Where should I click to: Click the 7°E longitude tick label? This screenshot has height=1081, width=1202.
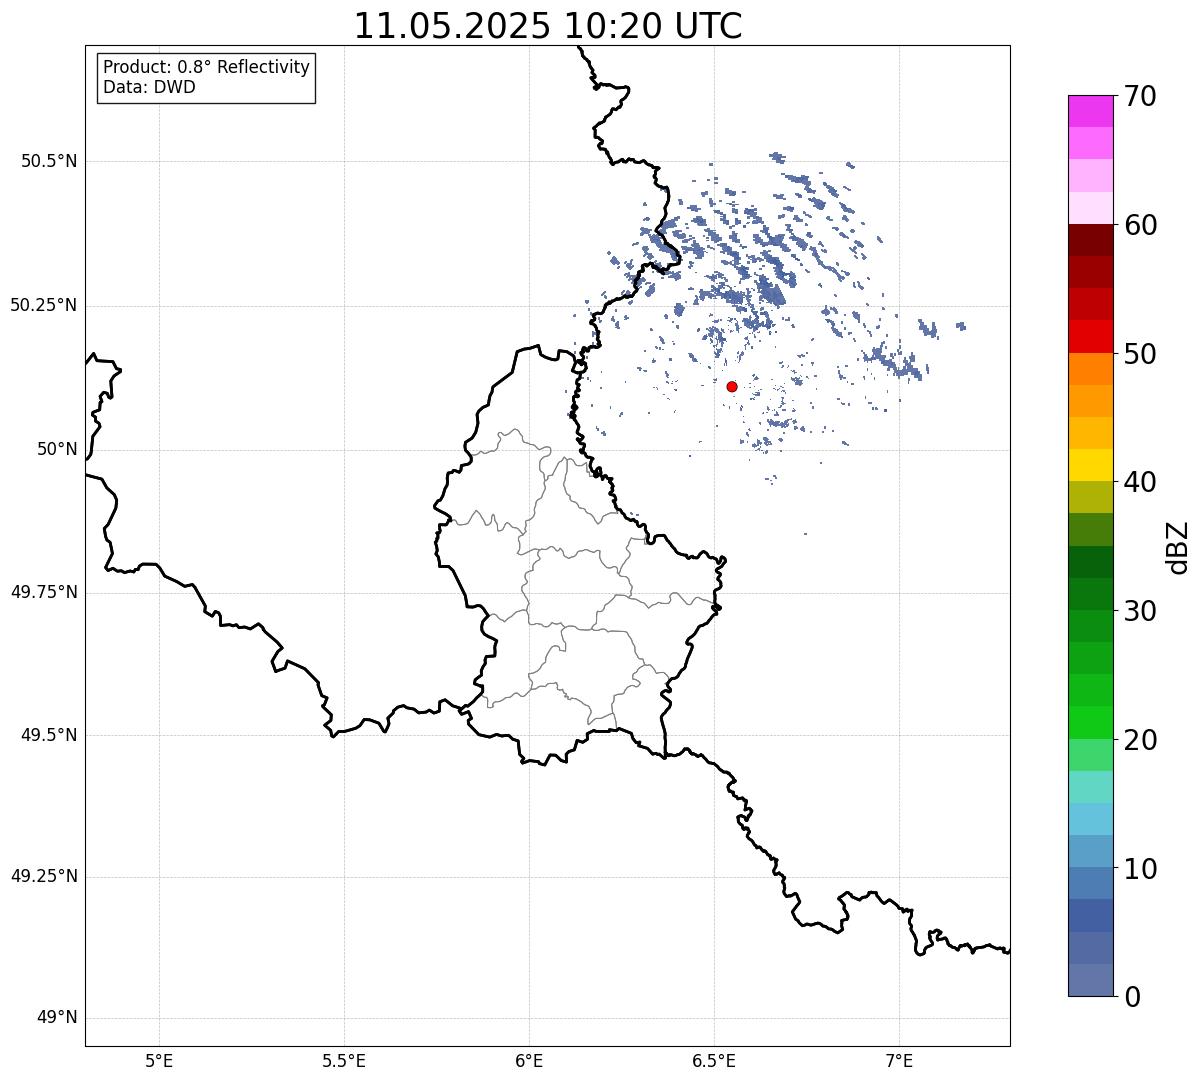tap(899, 1060)
